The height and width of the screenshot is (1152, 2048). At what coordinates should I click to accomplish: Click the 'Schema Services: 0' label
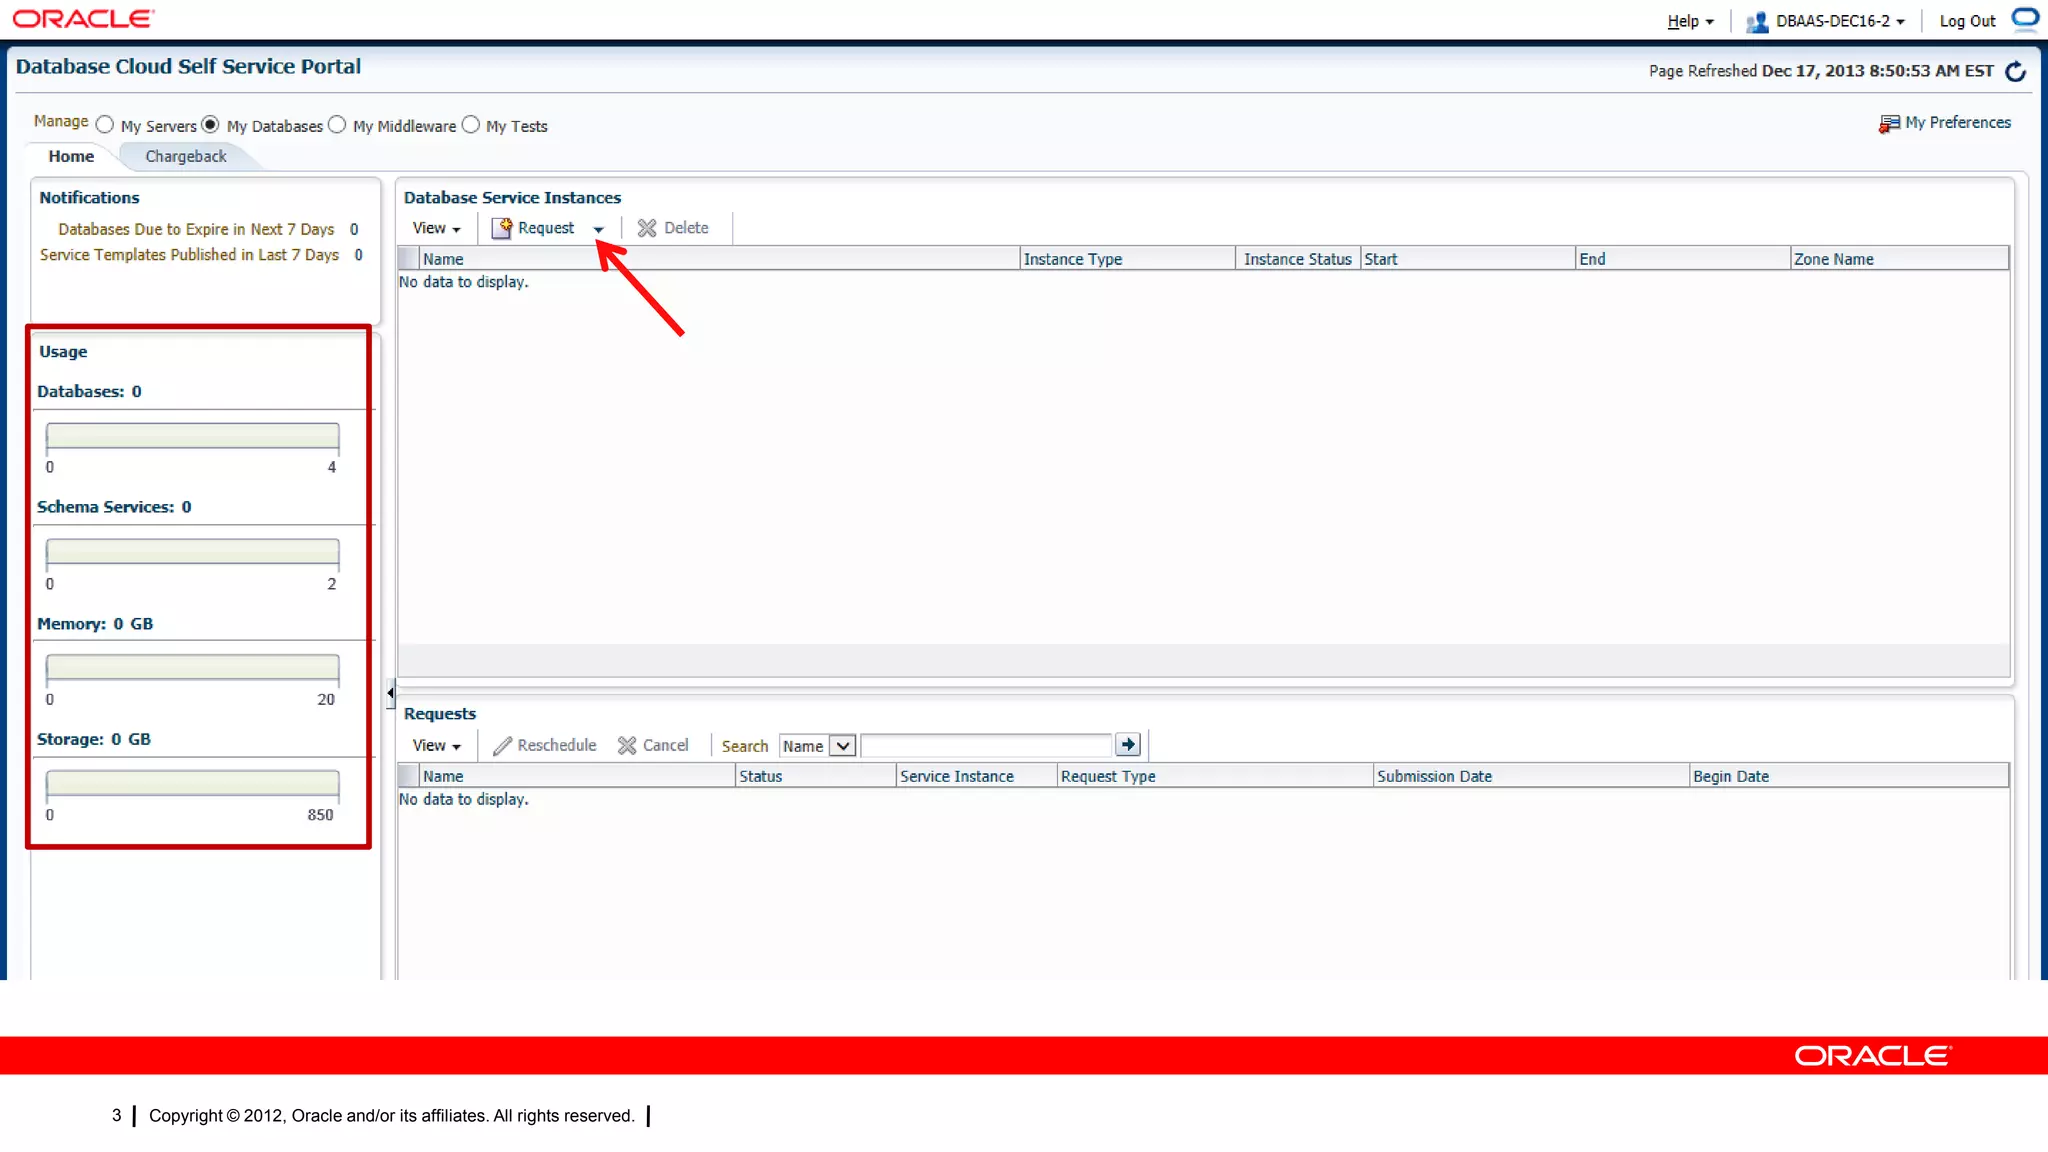(114, 507)
